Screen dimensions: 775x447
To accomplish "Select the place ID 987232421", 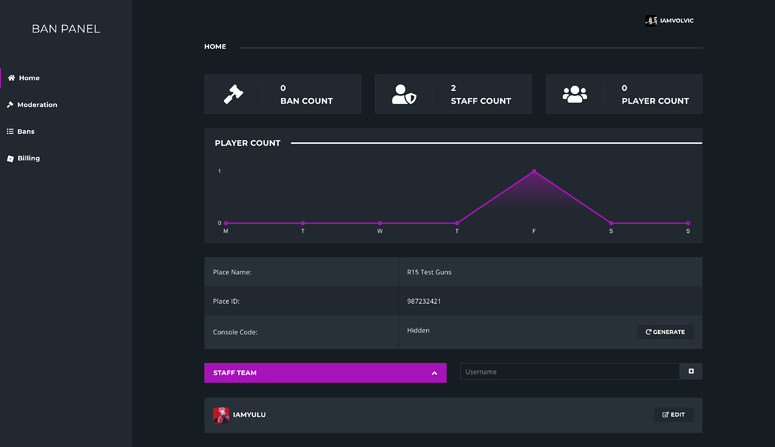I will (x=424, y=301).
